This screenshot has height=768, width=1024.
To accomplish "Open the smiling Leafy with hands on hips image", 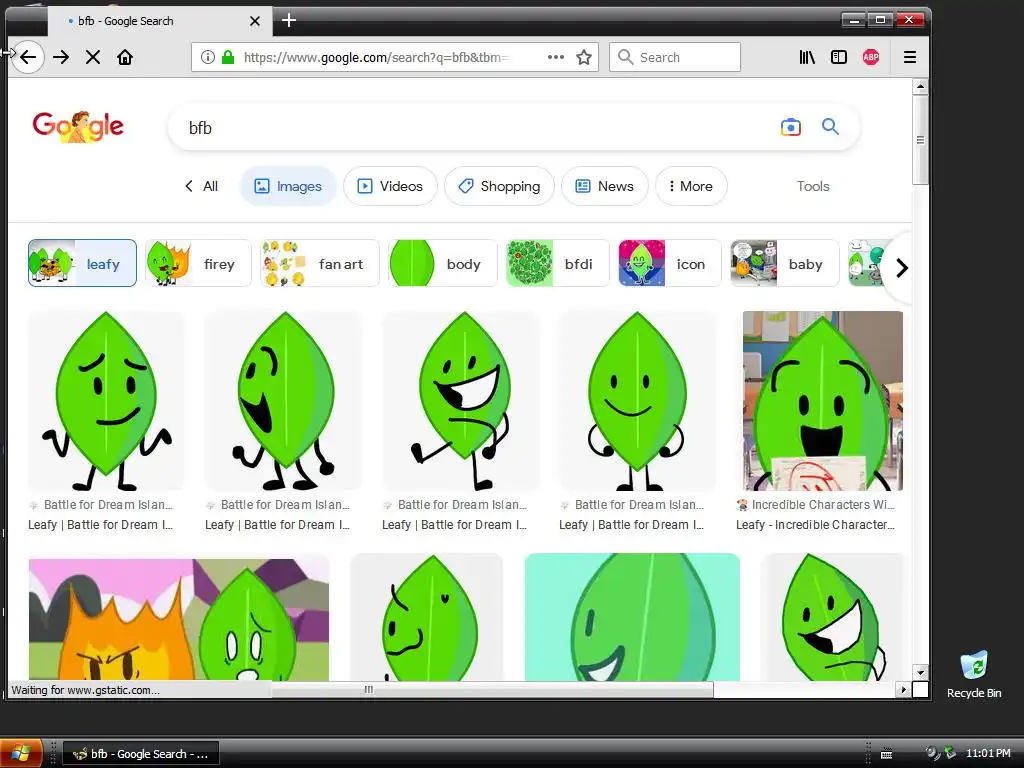I will (637, 401).
